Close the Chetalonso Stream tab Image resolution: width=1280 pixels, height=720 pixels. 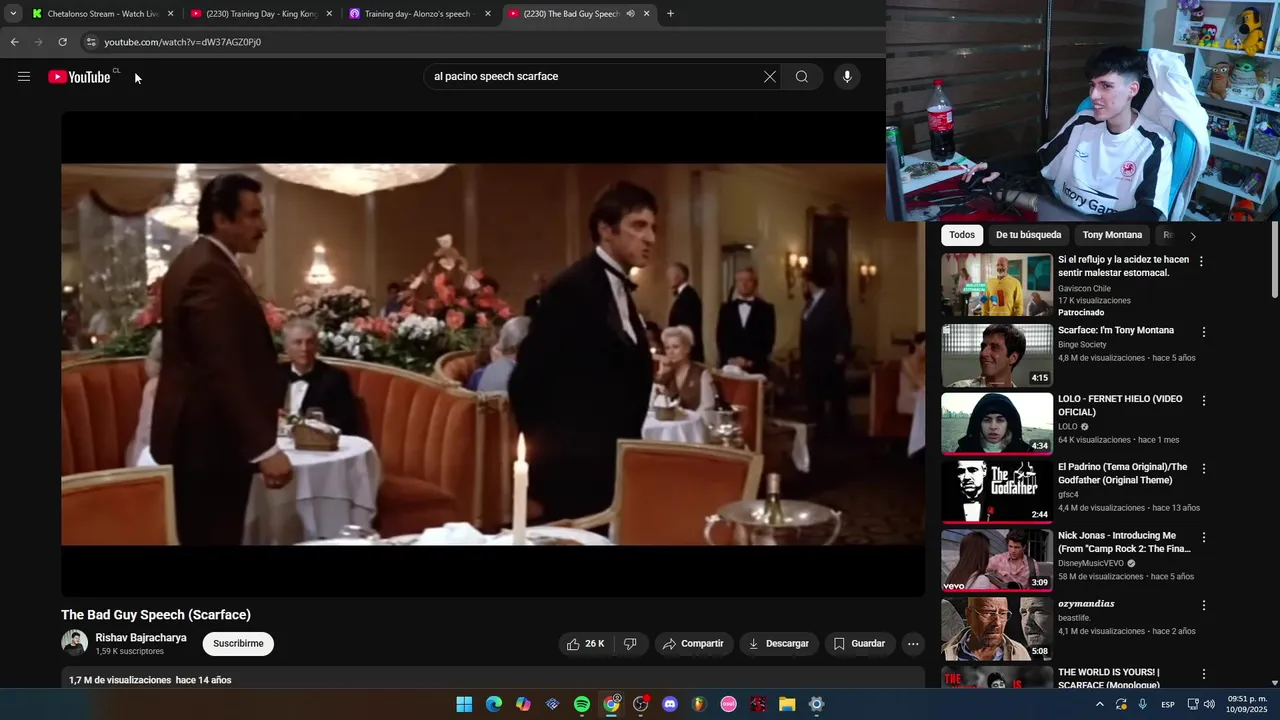(x=170, y=14)
